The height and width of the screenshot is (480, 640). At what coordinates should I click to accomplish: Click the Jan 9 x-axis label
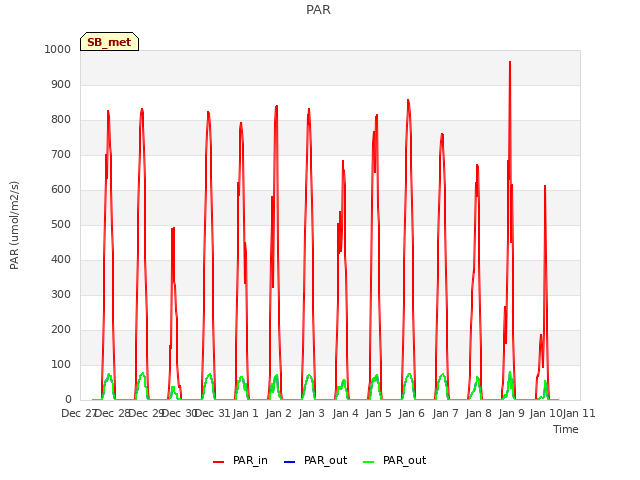click(x=511, y=413)
